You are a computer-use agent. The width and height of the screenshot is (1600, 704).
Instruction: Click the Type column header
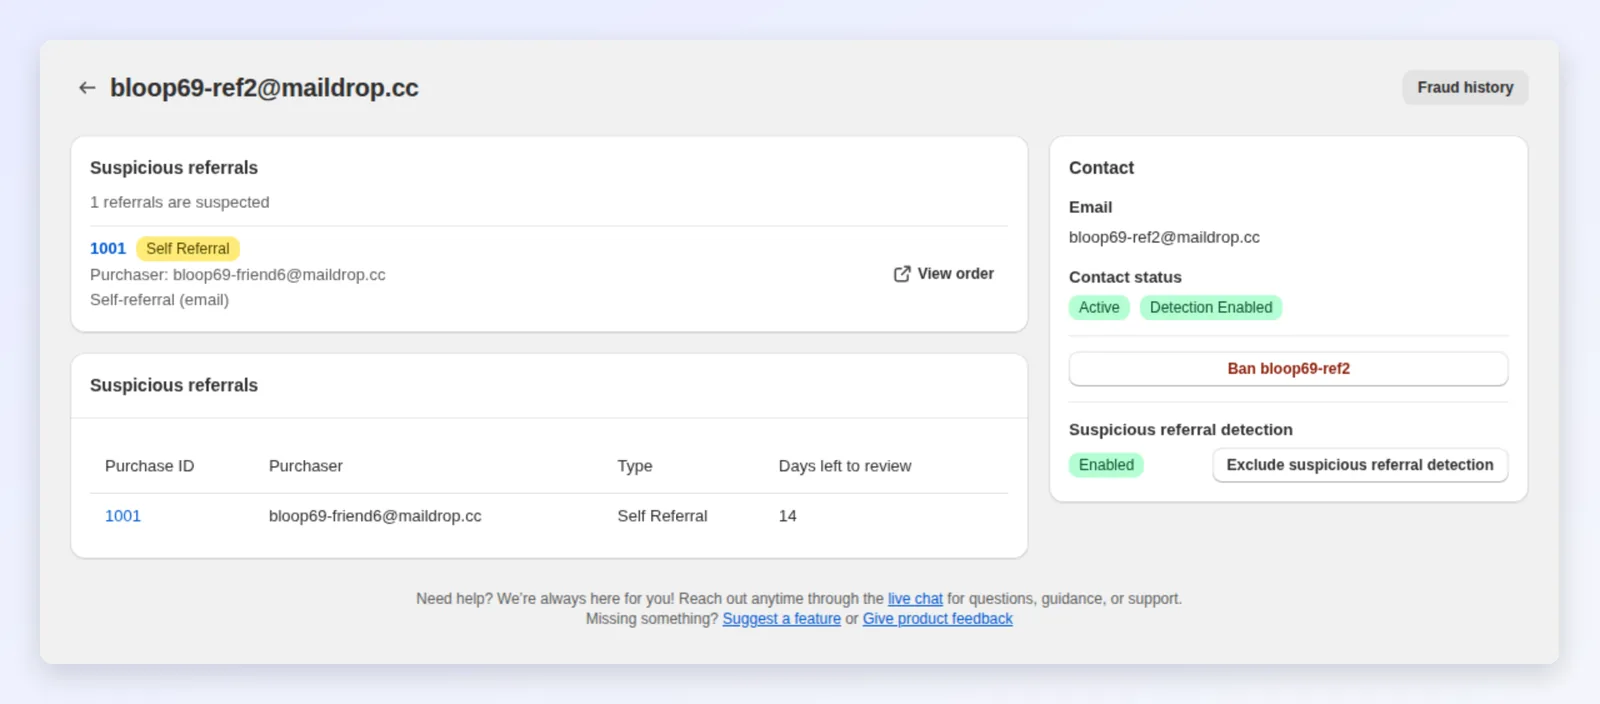click(x=635, y=466)
